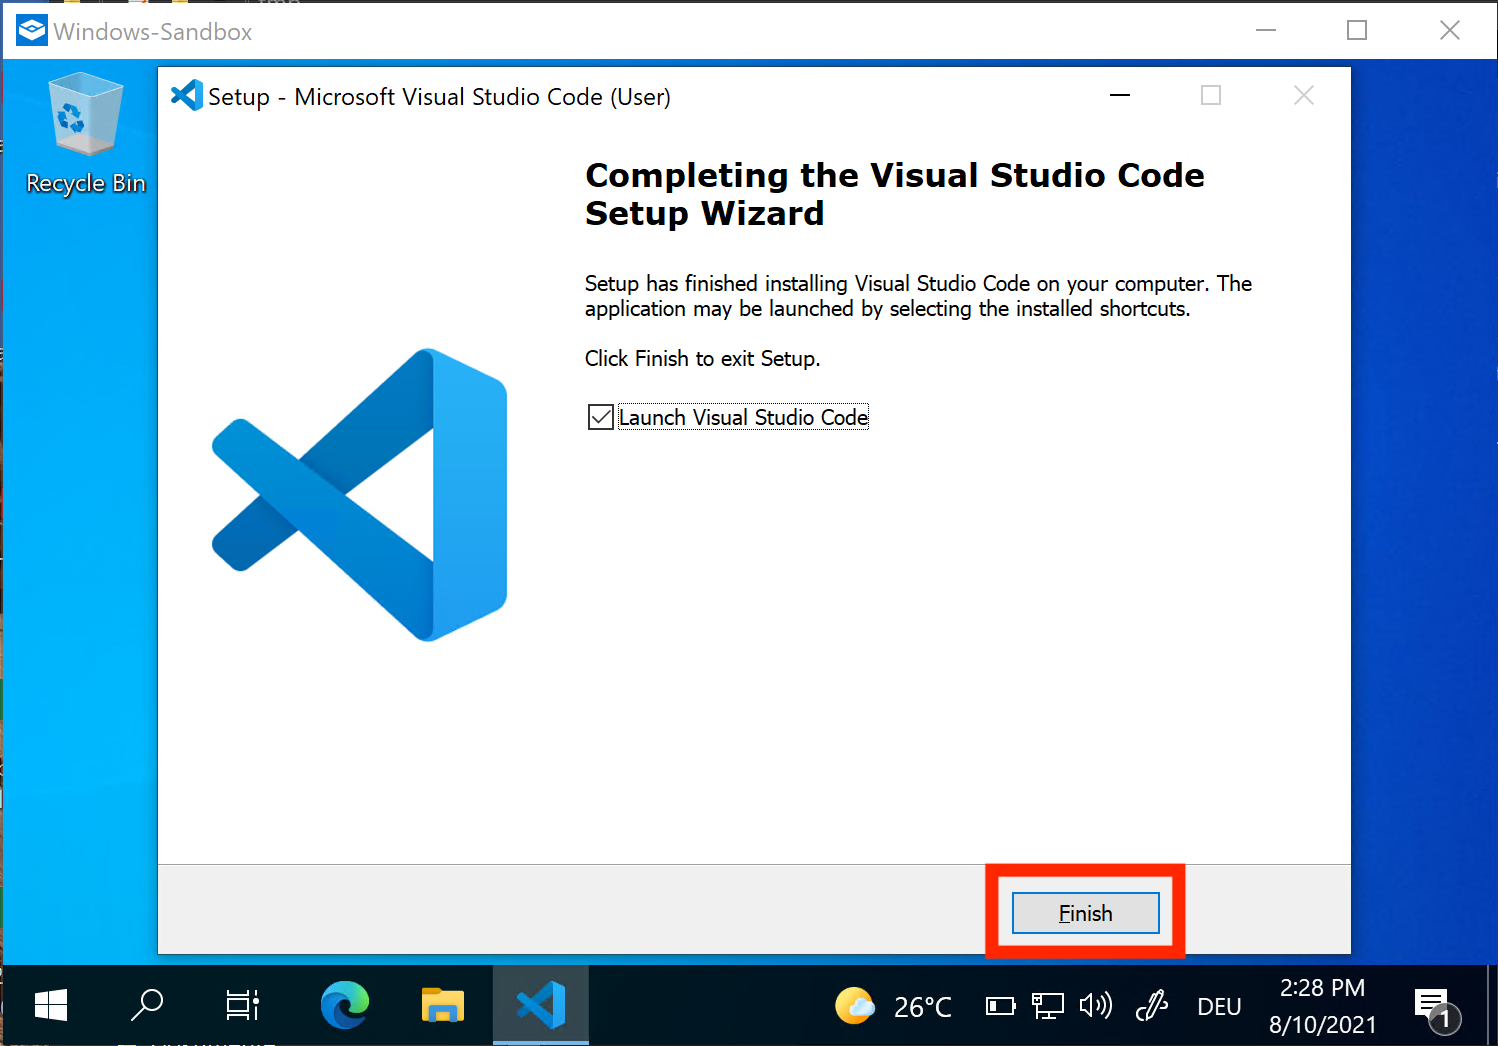
Task: Open the weather widget showing 26°C
Action: (893, 1006)
